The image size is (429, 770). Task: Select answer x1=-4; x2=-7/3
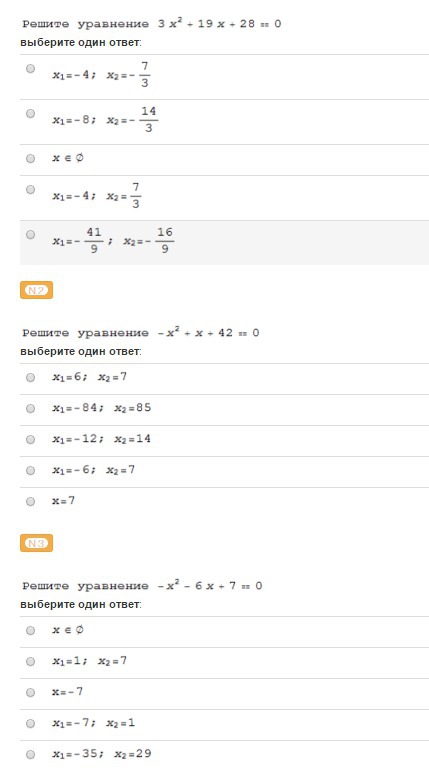click(30, 69)
